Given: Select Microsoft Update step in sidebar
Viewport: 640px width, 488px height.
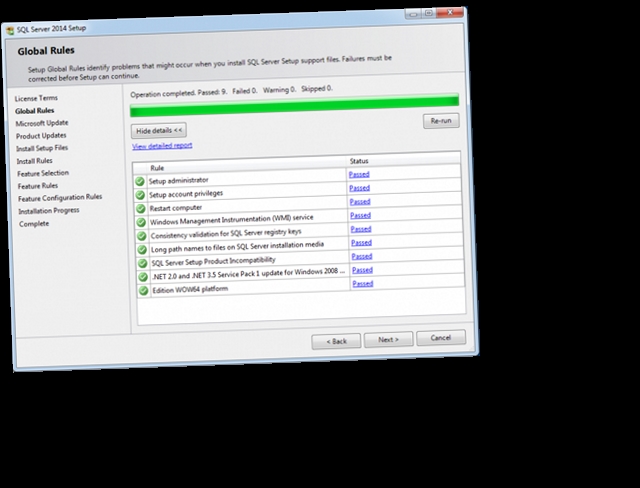Looking at the screenshot, I should click(42, 123).
